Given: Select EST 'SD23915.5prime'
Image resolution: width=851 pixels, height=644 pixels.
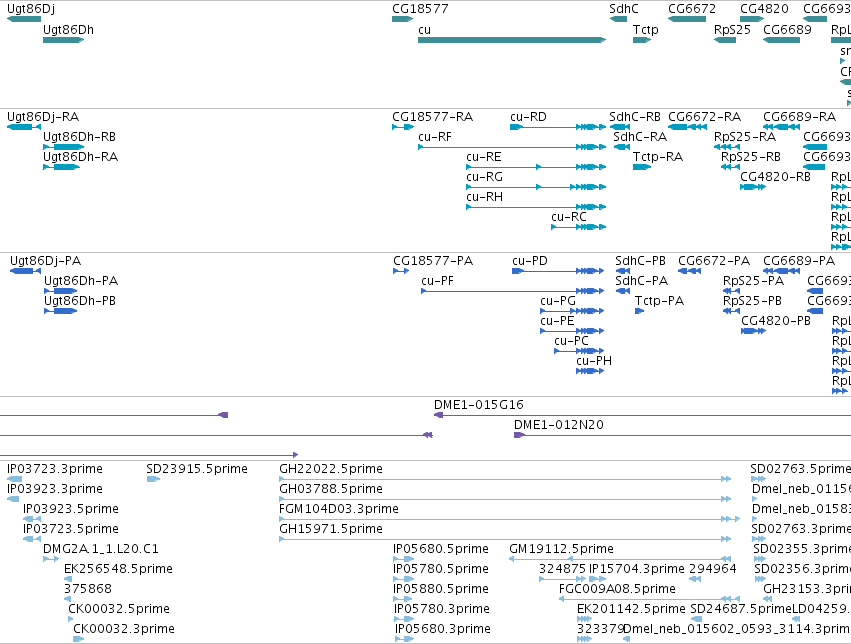Looking at the screenshot, I should [x=197, y=469].
